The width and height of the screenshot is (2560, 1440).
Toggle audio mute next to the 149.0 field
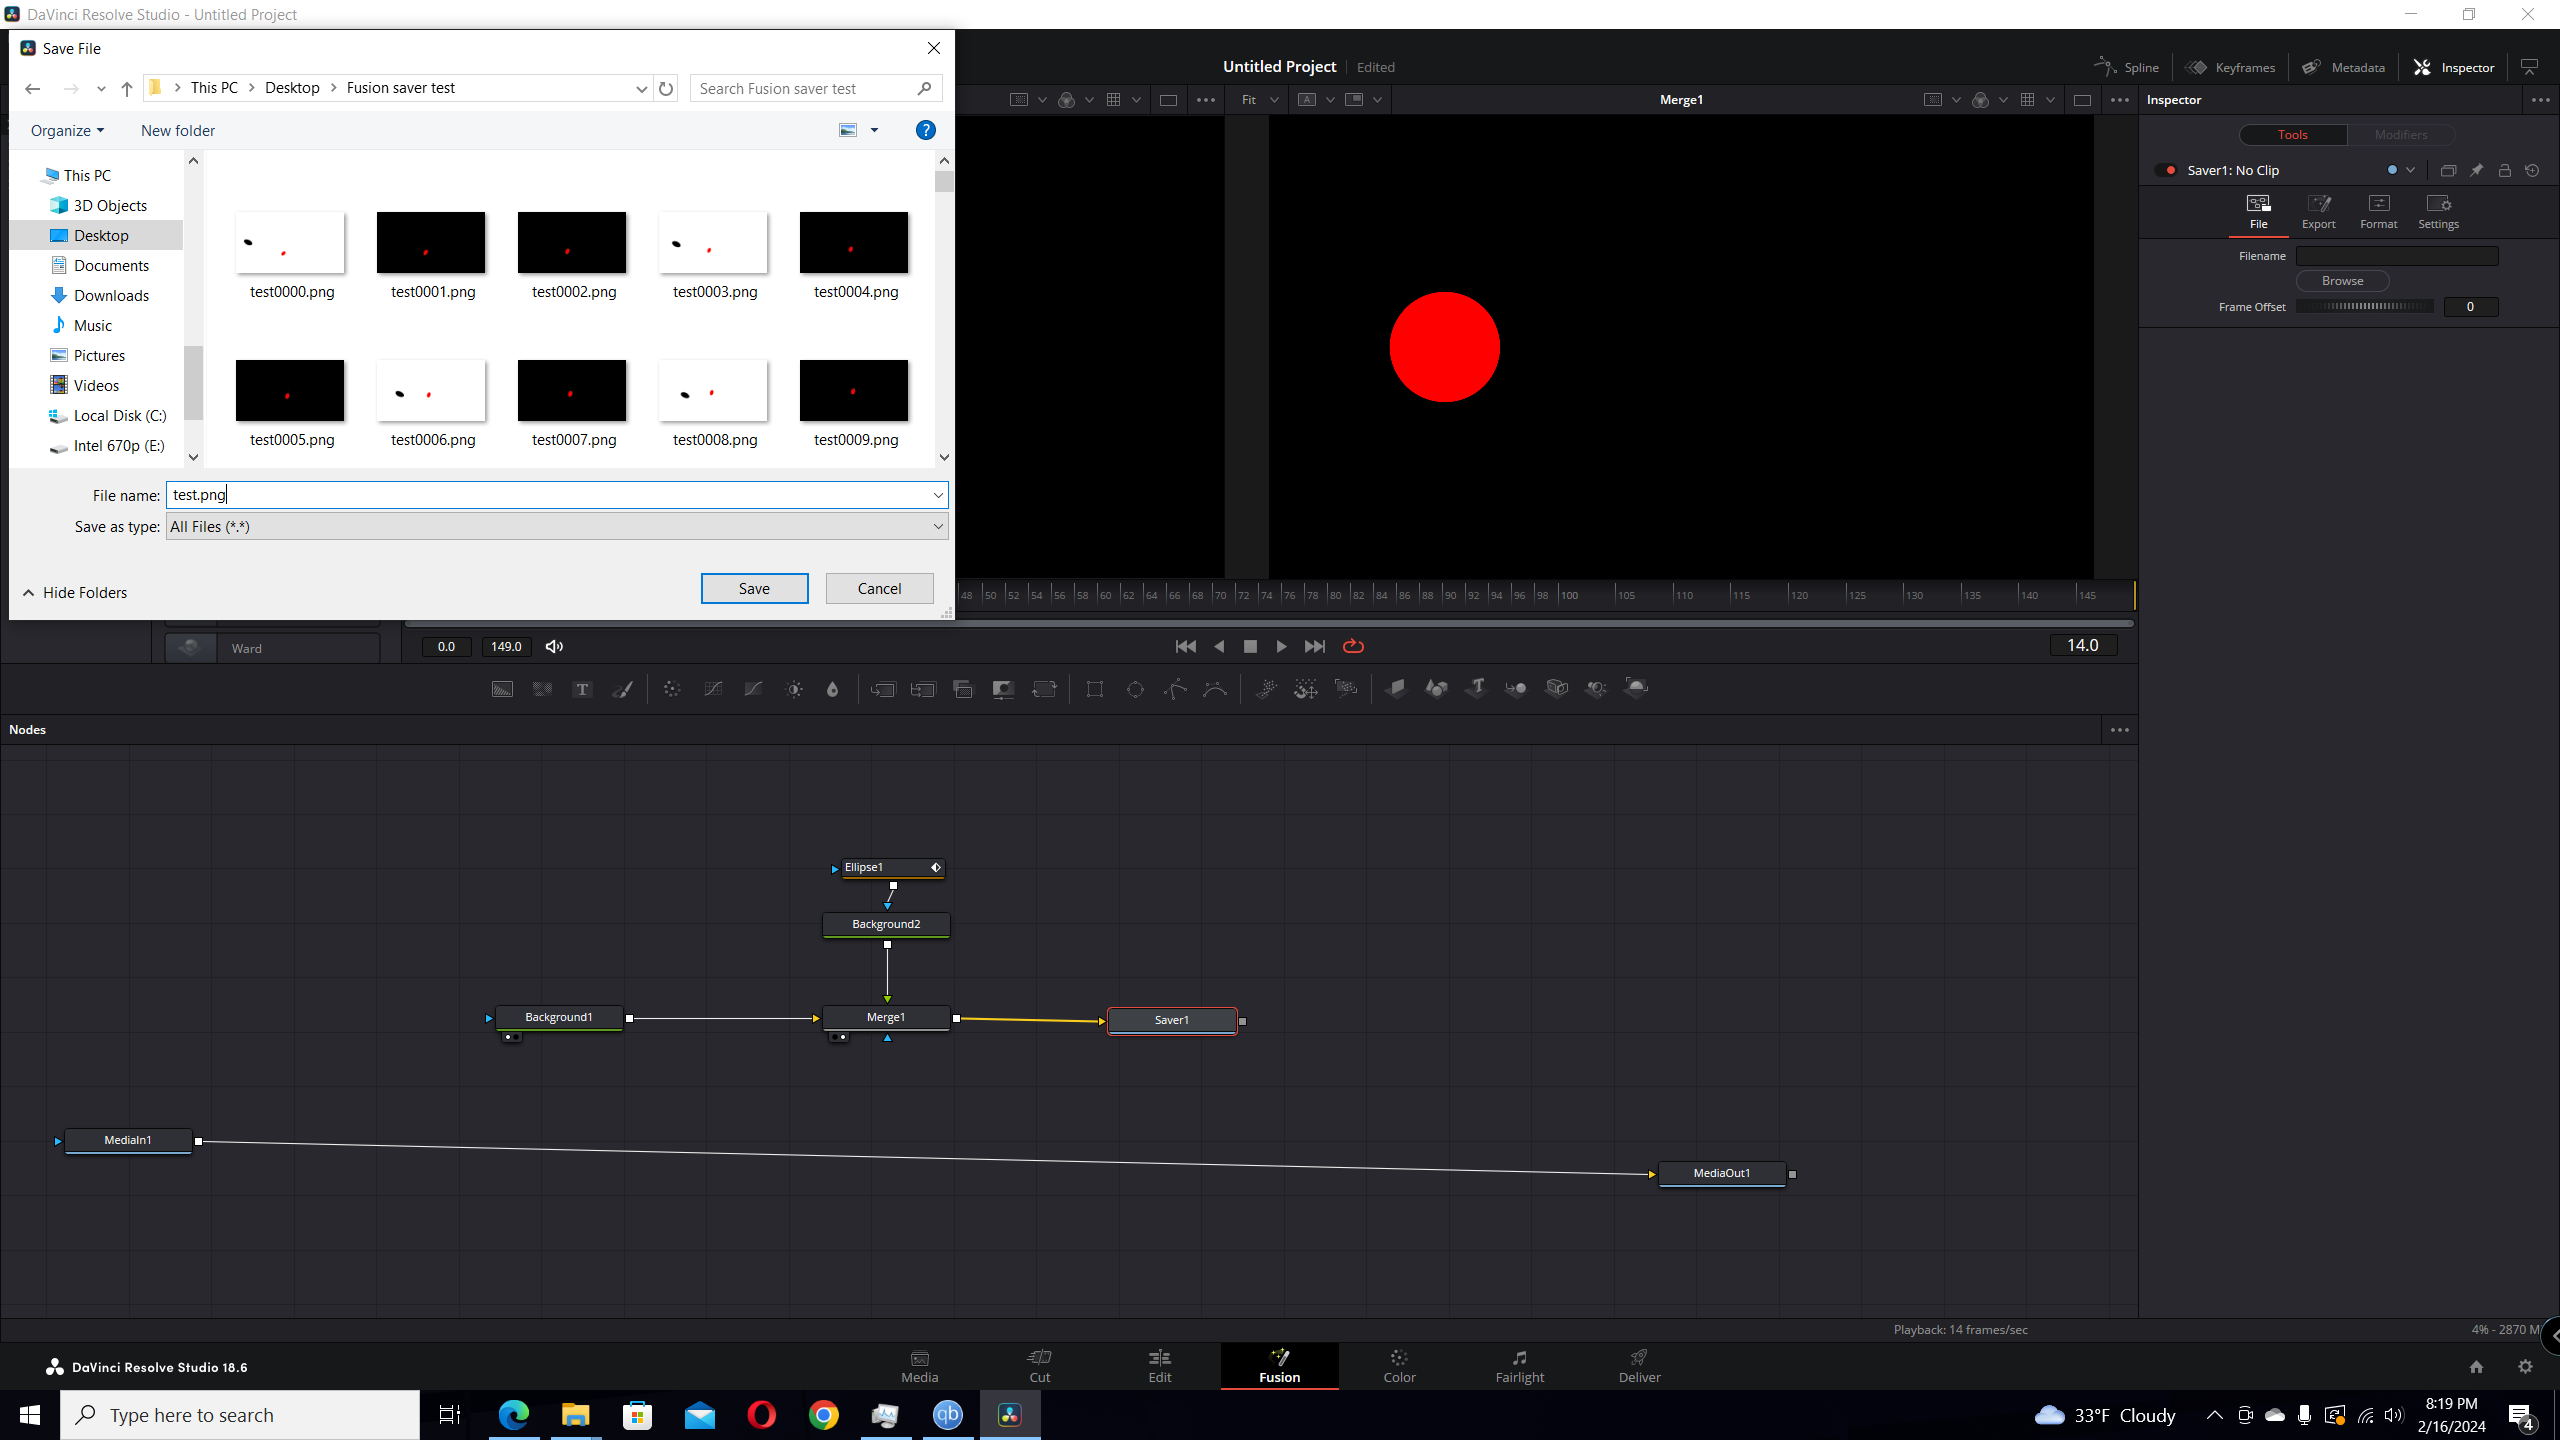coord(554,647)
